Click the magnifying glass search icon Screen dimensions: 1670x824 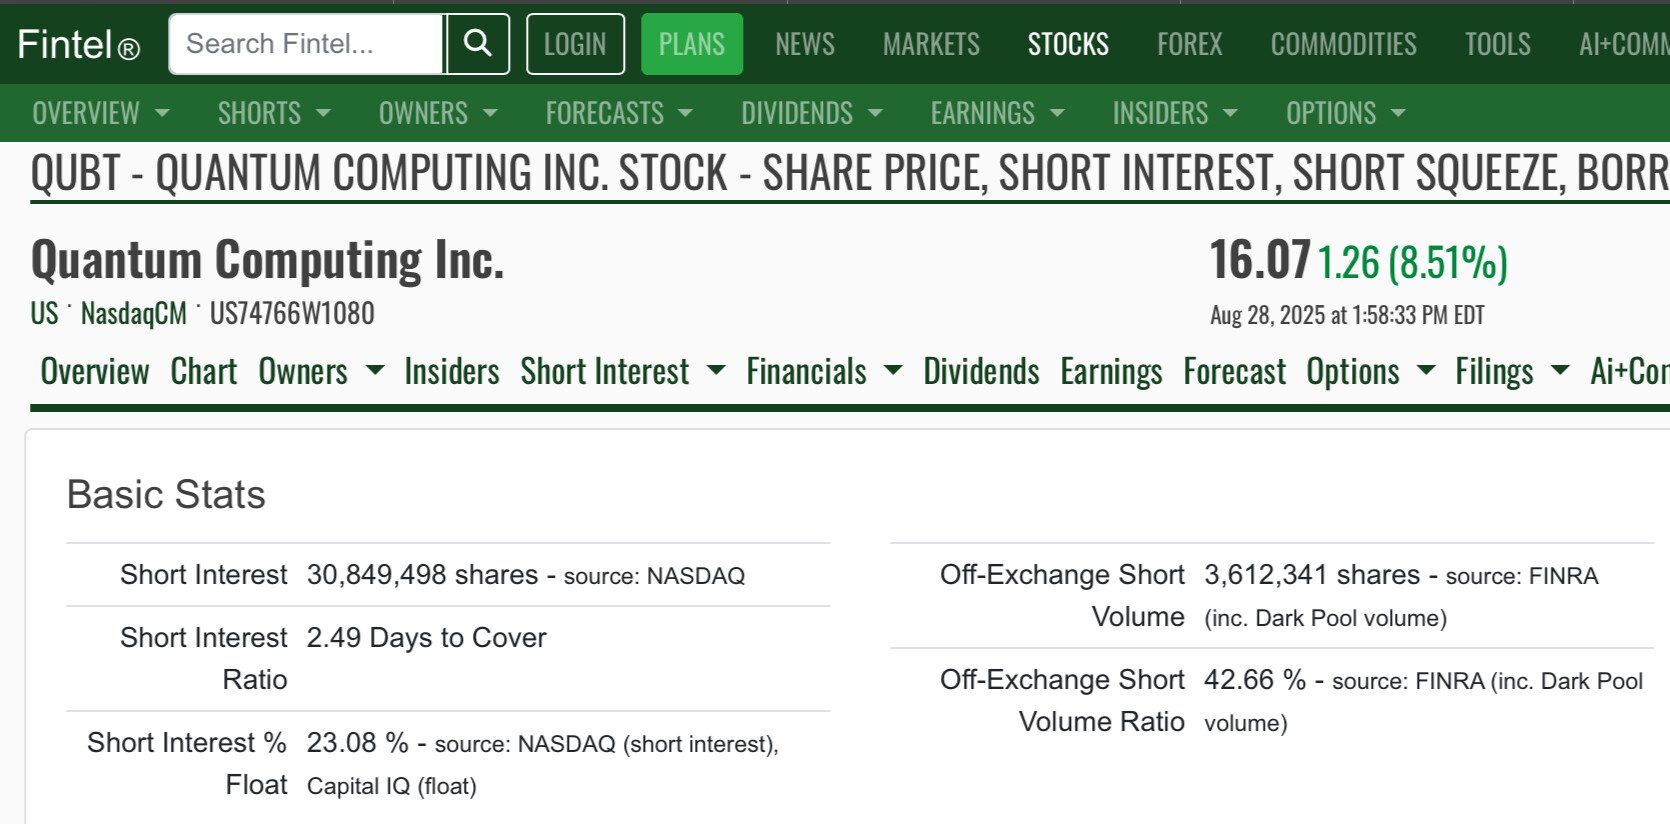pos(478,44)
